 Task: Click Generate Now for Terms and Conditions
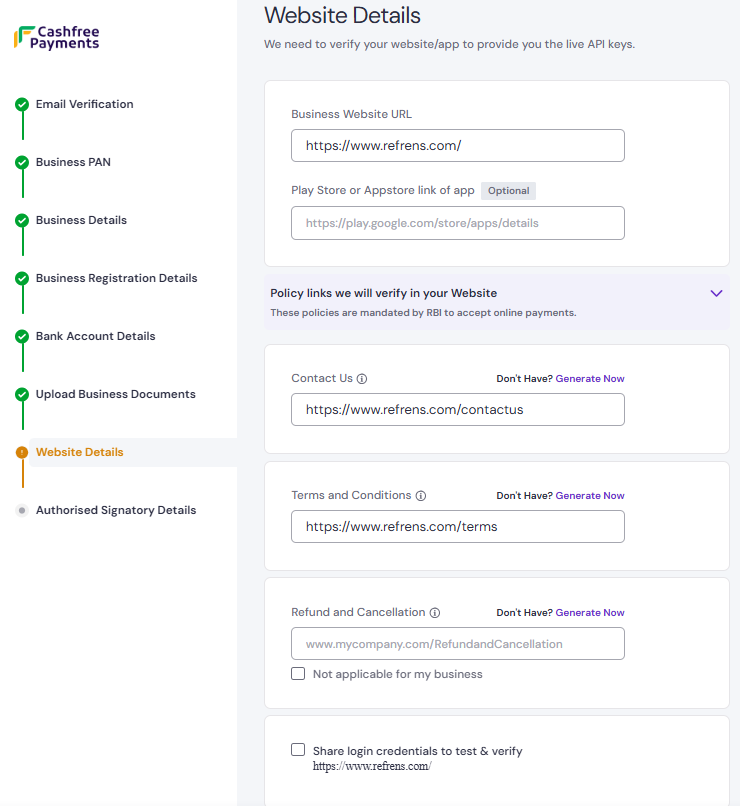pyautogui.click(x=590, y=496)
